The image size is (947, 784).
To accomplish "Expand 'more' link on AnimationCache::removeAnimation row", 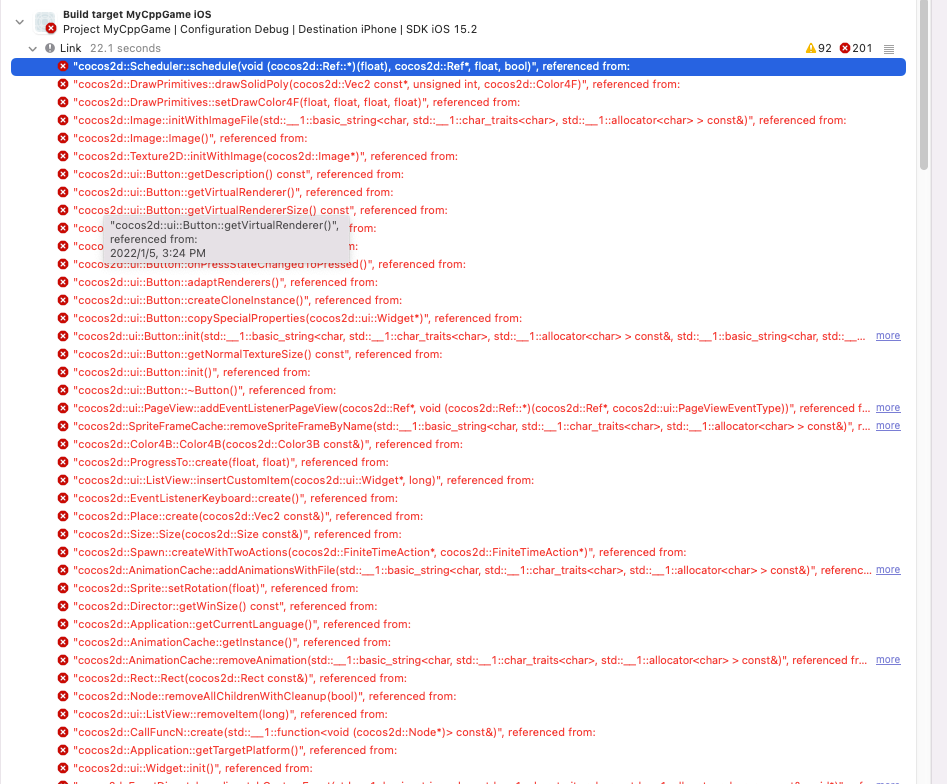I will click(888, 660).
